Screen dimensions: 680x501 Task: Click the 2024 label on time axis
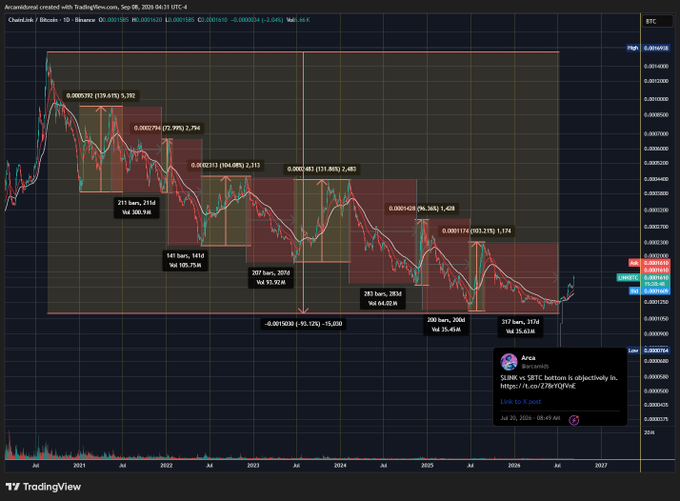[340, 465]
